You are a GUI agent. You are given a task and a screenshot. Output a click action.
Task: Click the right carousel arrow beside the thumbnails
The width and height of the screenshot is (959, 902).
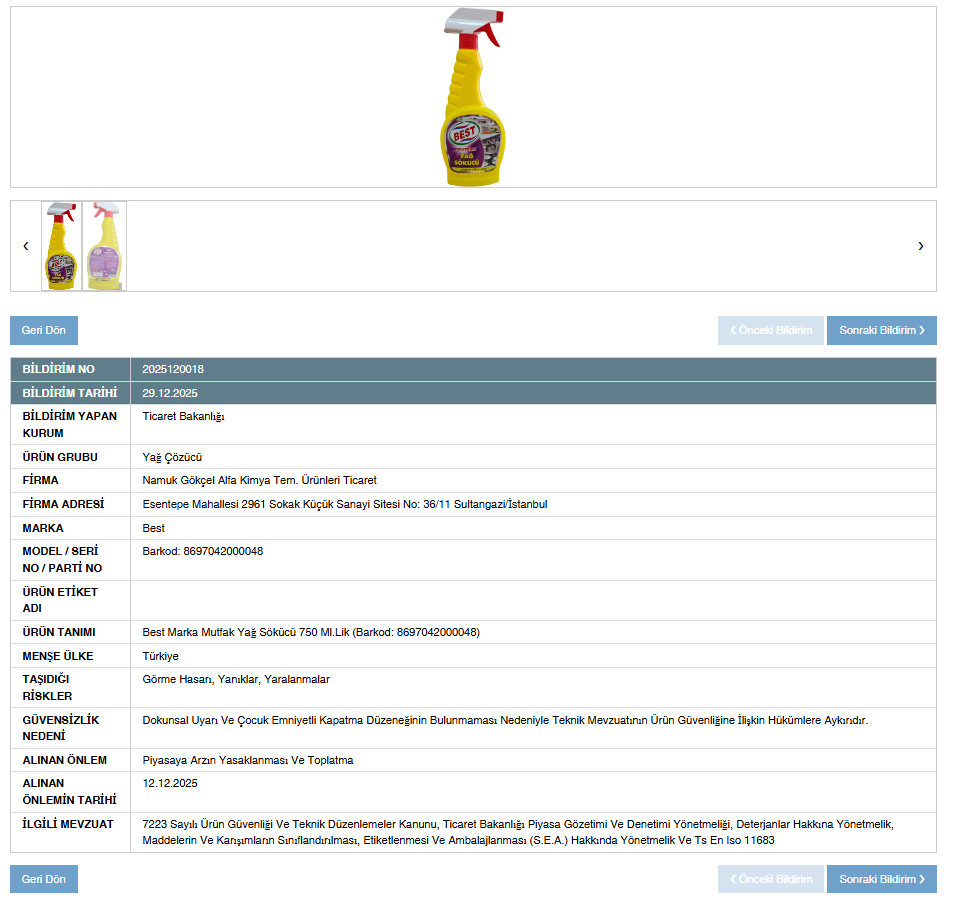920,246
